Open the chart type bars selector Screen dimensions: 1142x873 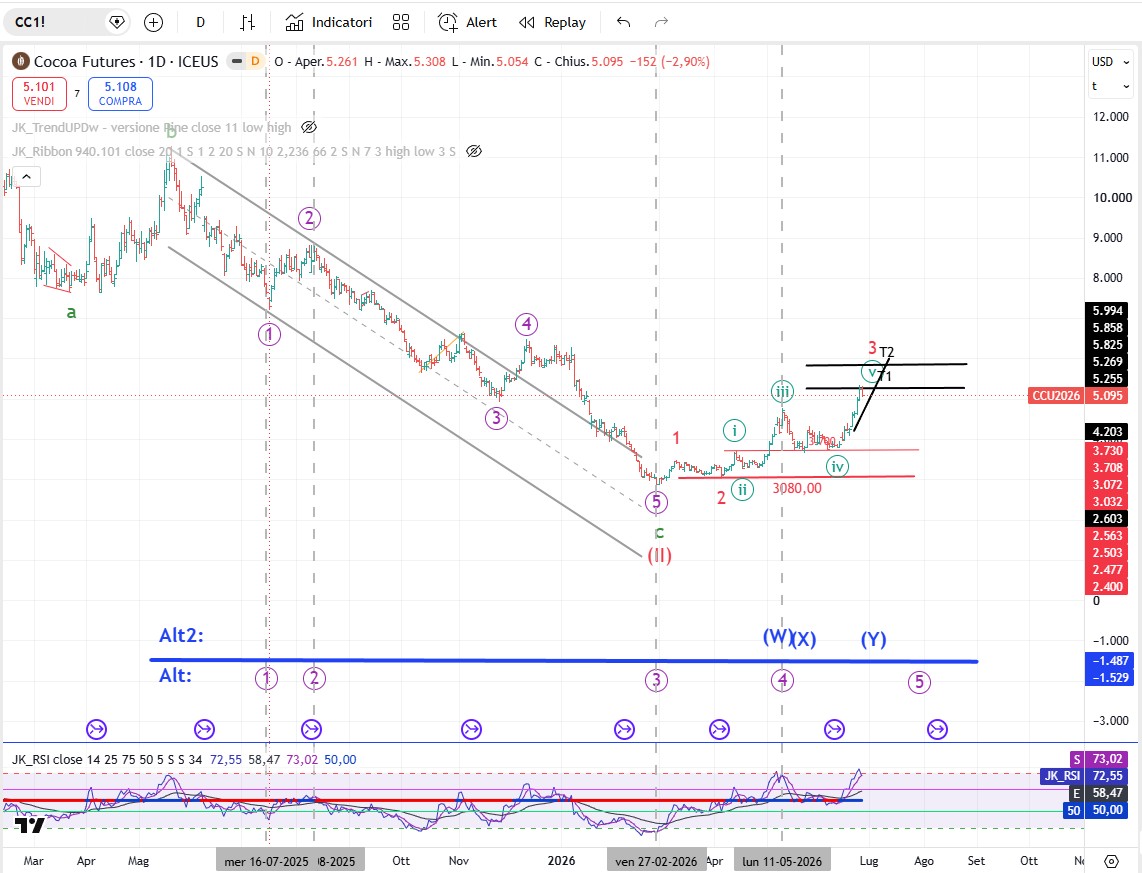248,23
